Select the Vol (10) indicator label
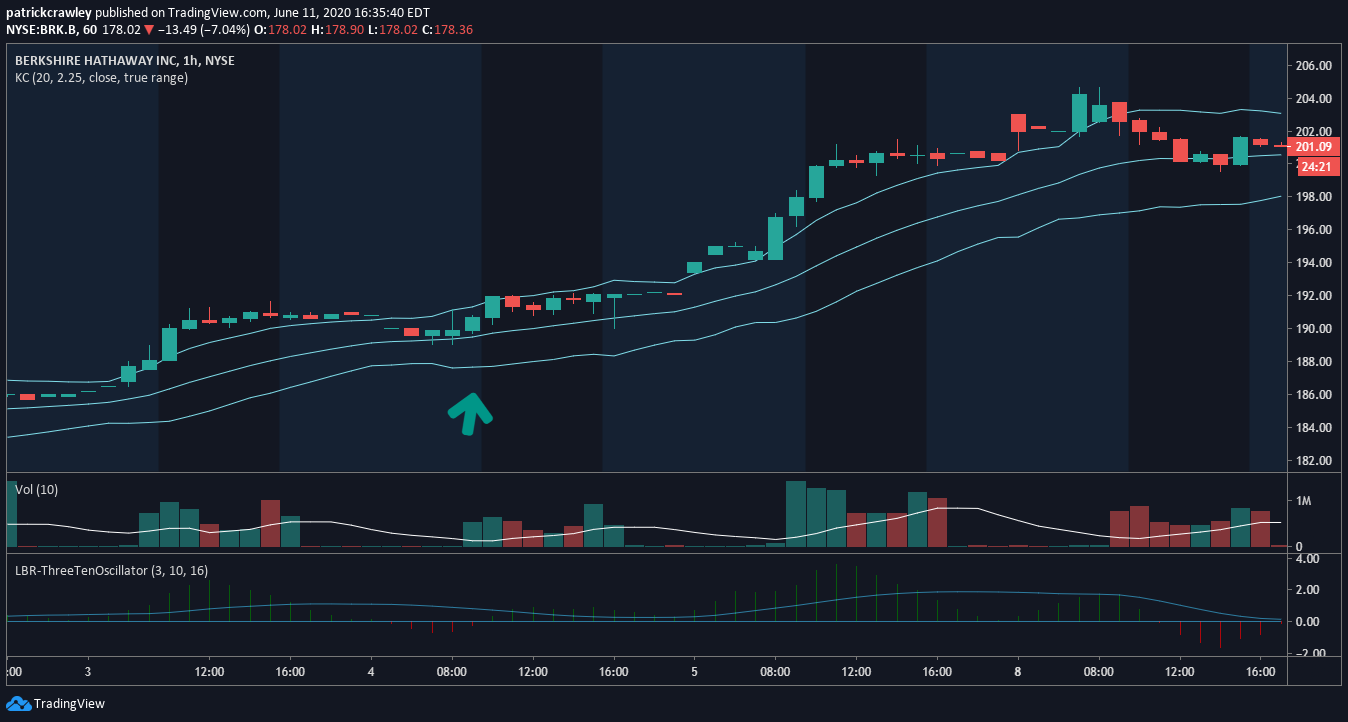1348x722 pixels. 39,489
